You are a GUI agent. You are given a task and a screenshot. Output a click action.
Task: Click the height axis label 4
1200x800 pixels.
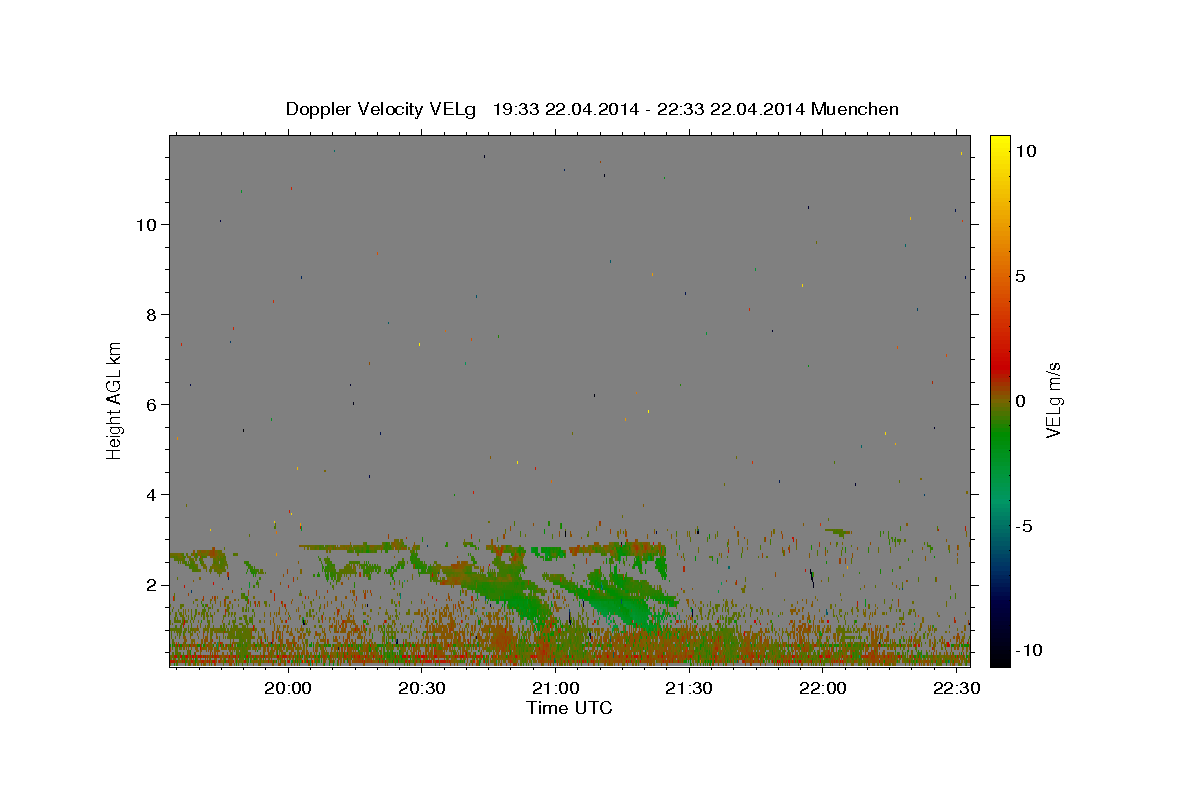coord(153,495)
